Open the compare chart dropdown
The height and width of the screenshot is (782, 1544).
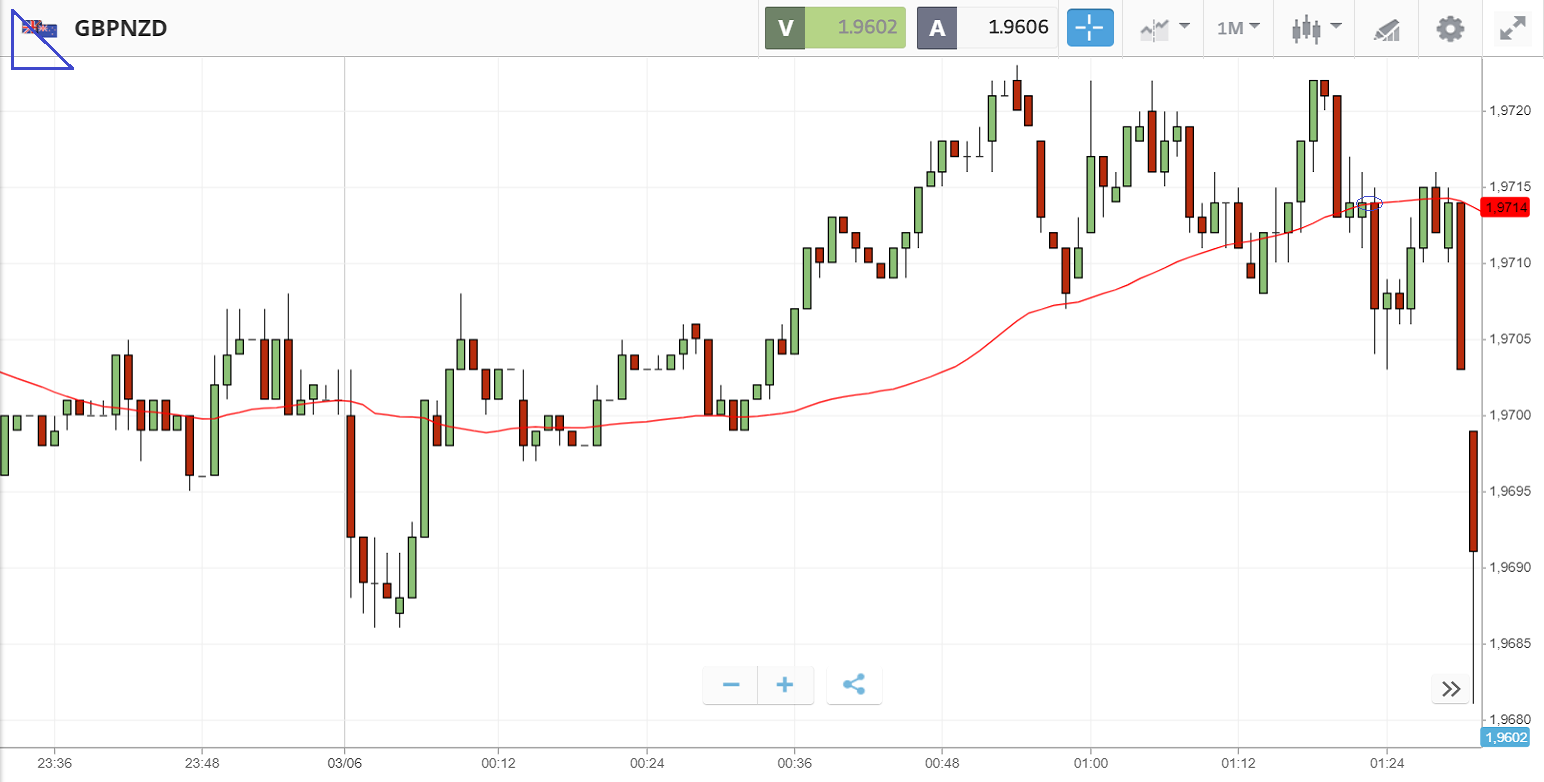[1164, 28]
